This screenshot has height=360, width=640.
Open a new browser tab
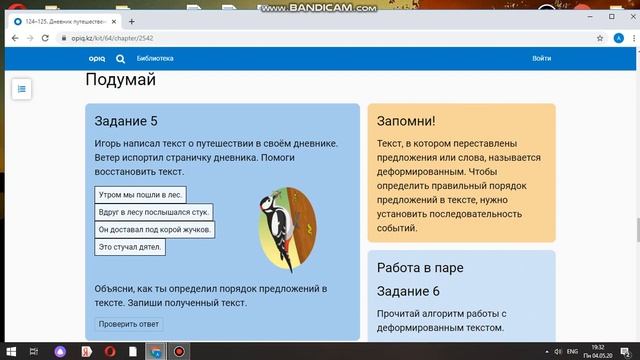point(131,22)
